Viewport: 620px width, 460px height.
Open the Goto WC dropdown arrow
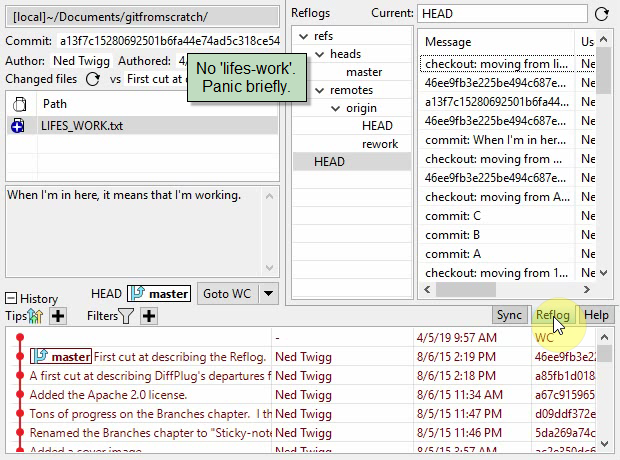[x=268, y=293]
